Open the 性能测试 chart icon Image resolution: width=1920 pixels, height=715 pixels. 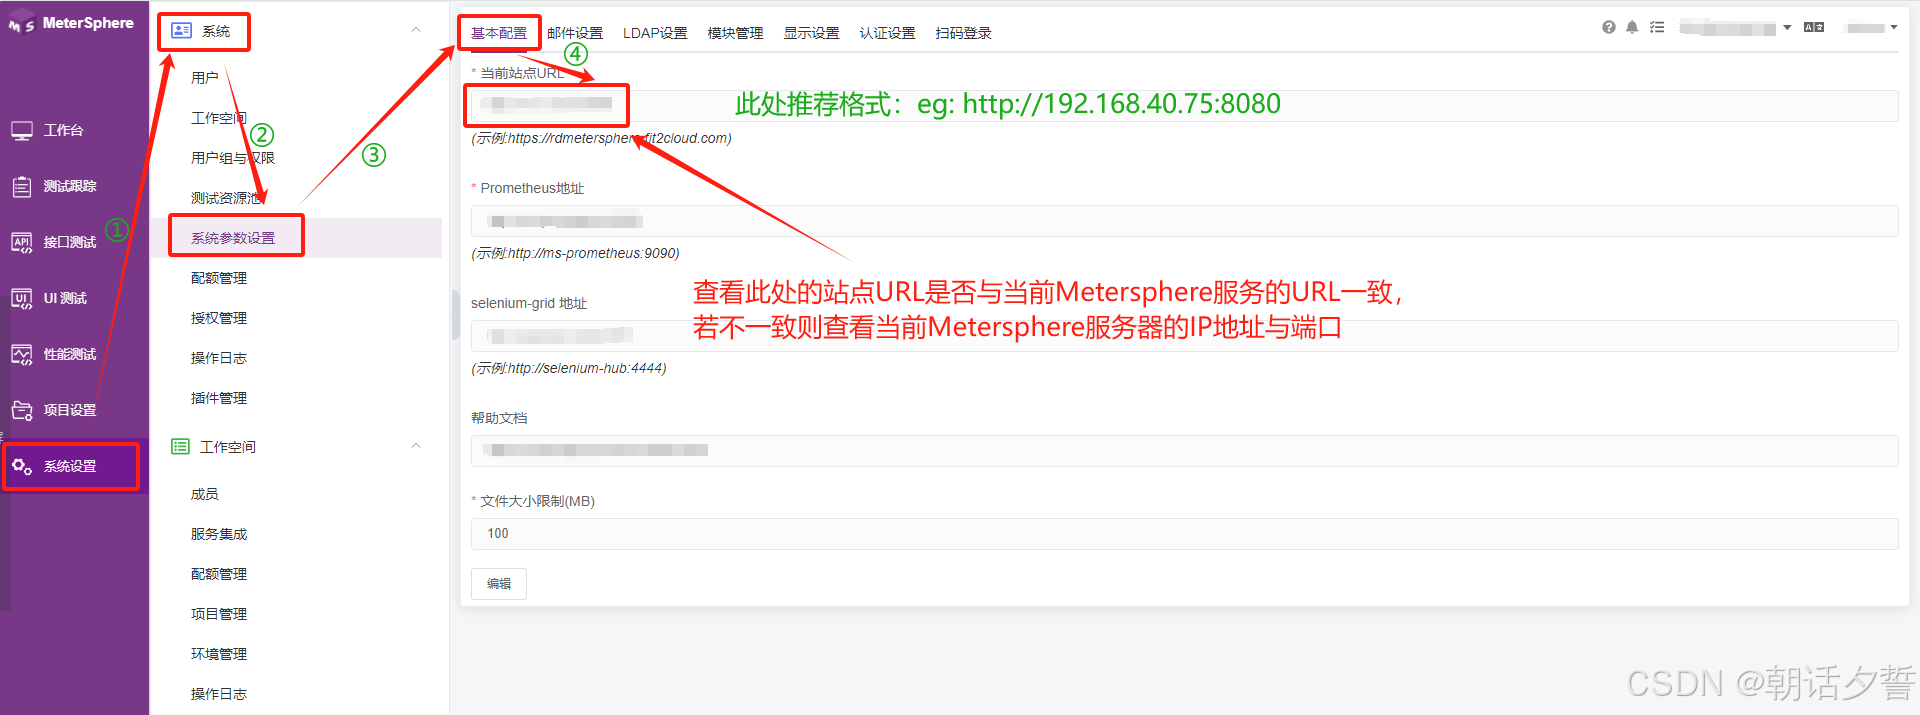tap(22, 354)
